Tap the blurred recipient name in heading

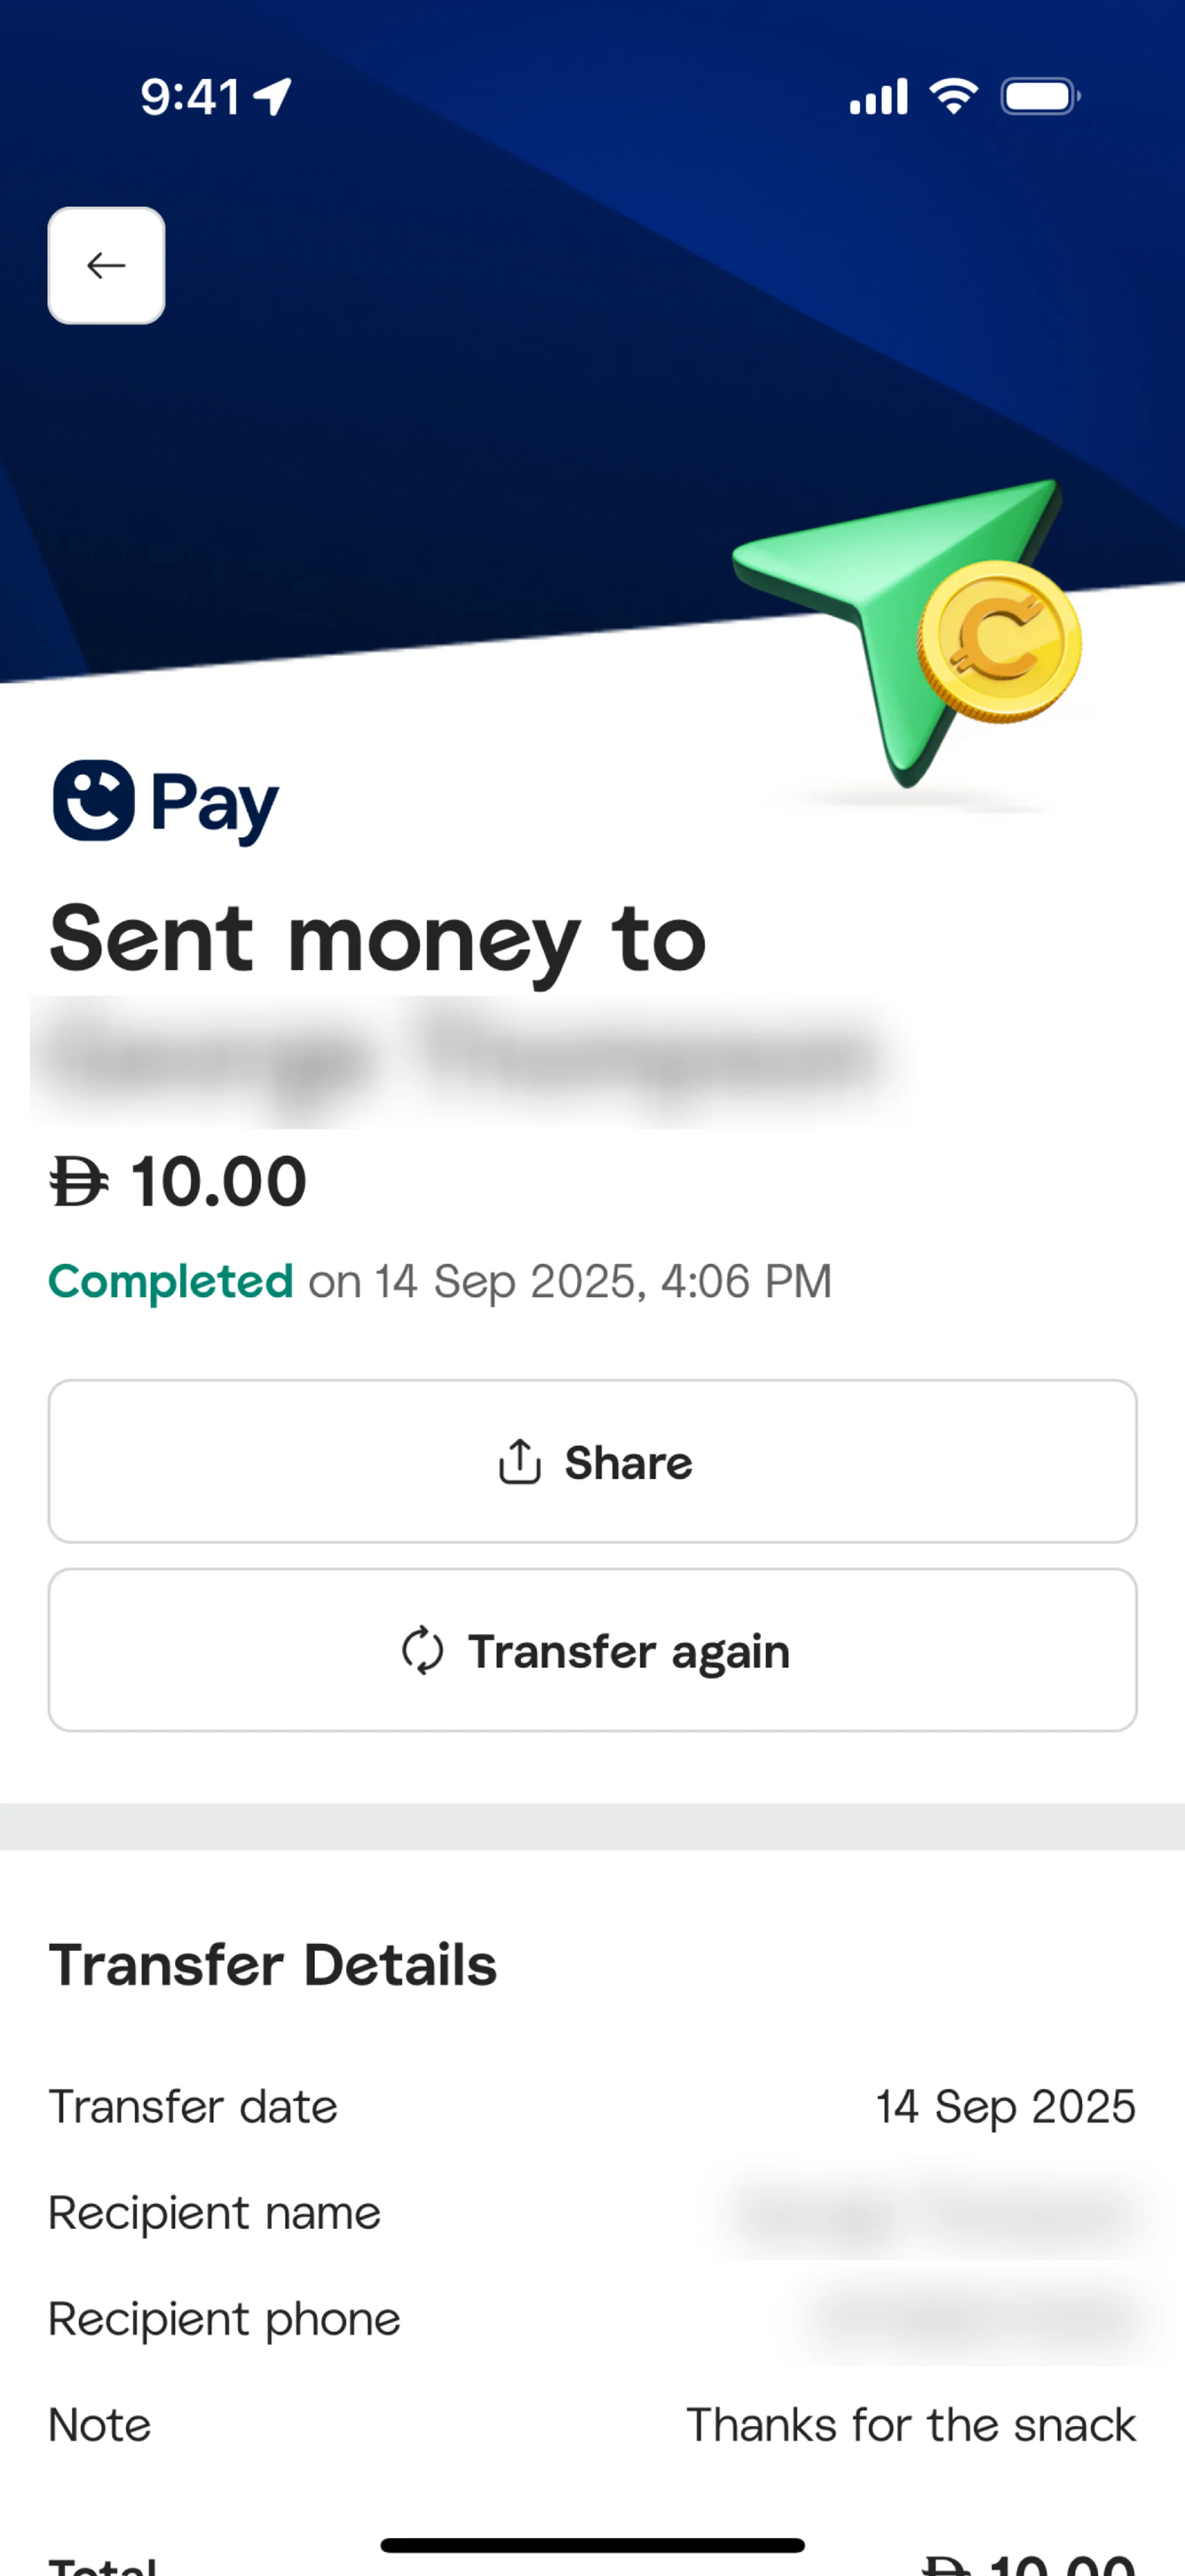point(460,1060)
